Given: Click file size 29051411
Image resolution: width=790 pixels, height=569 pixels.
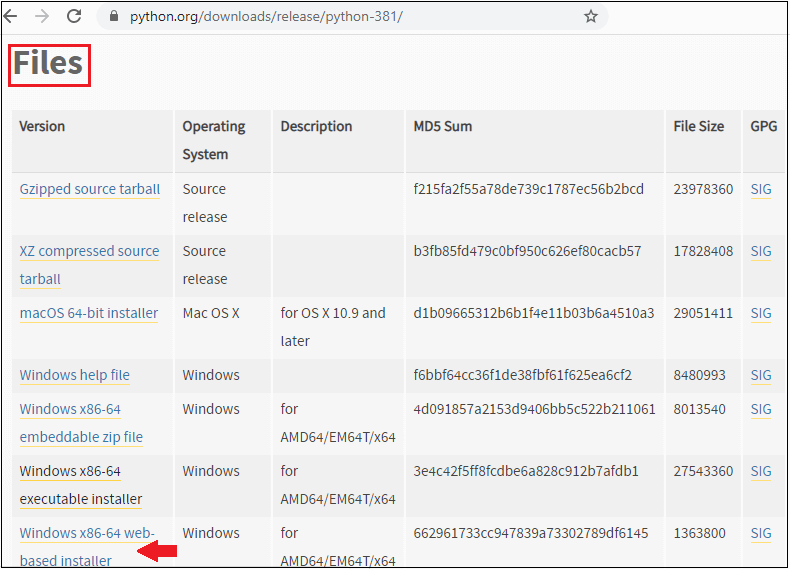Looking at the screenshot, I should [703, 313].
